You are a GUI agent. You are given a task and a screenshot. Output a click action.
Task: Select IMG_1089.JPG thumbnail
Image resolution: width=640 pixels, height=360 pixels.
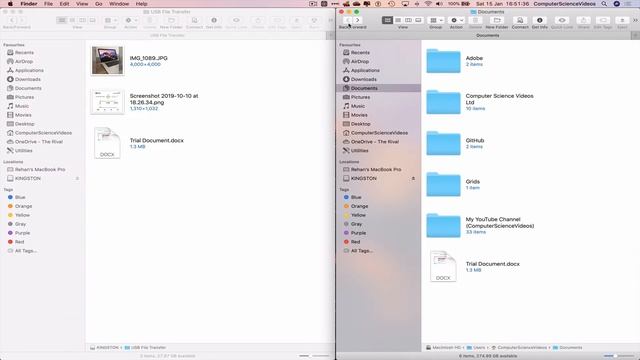click(107, 60)
